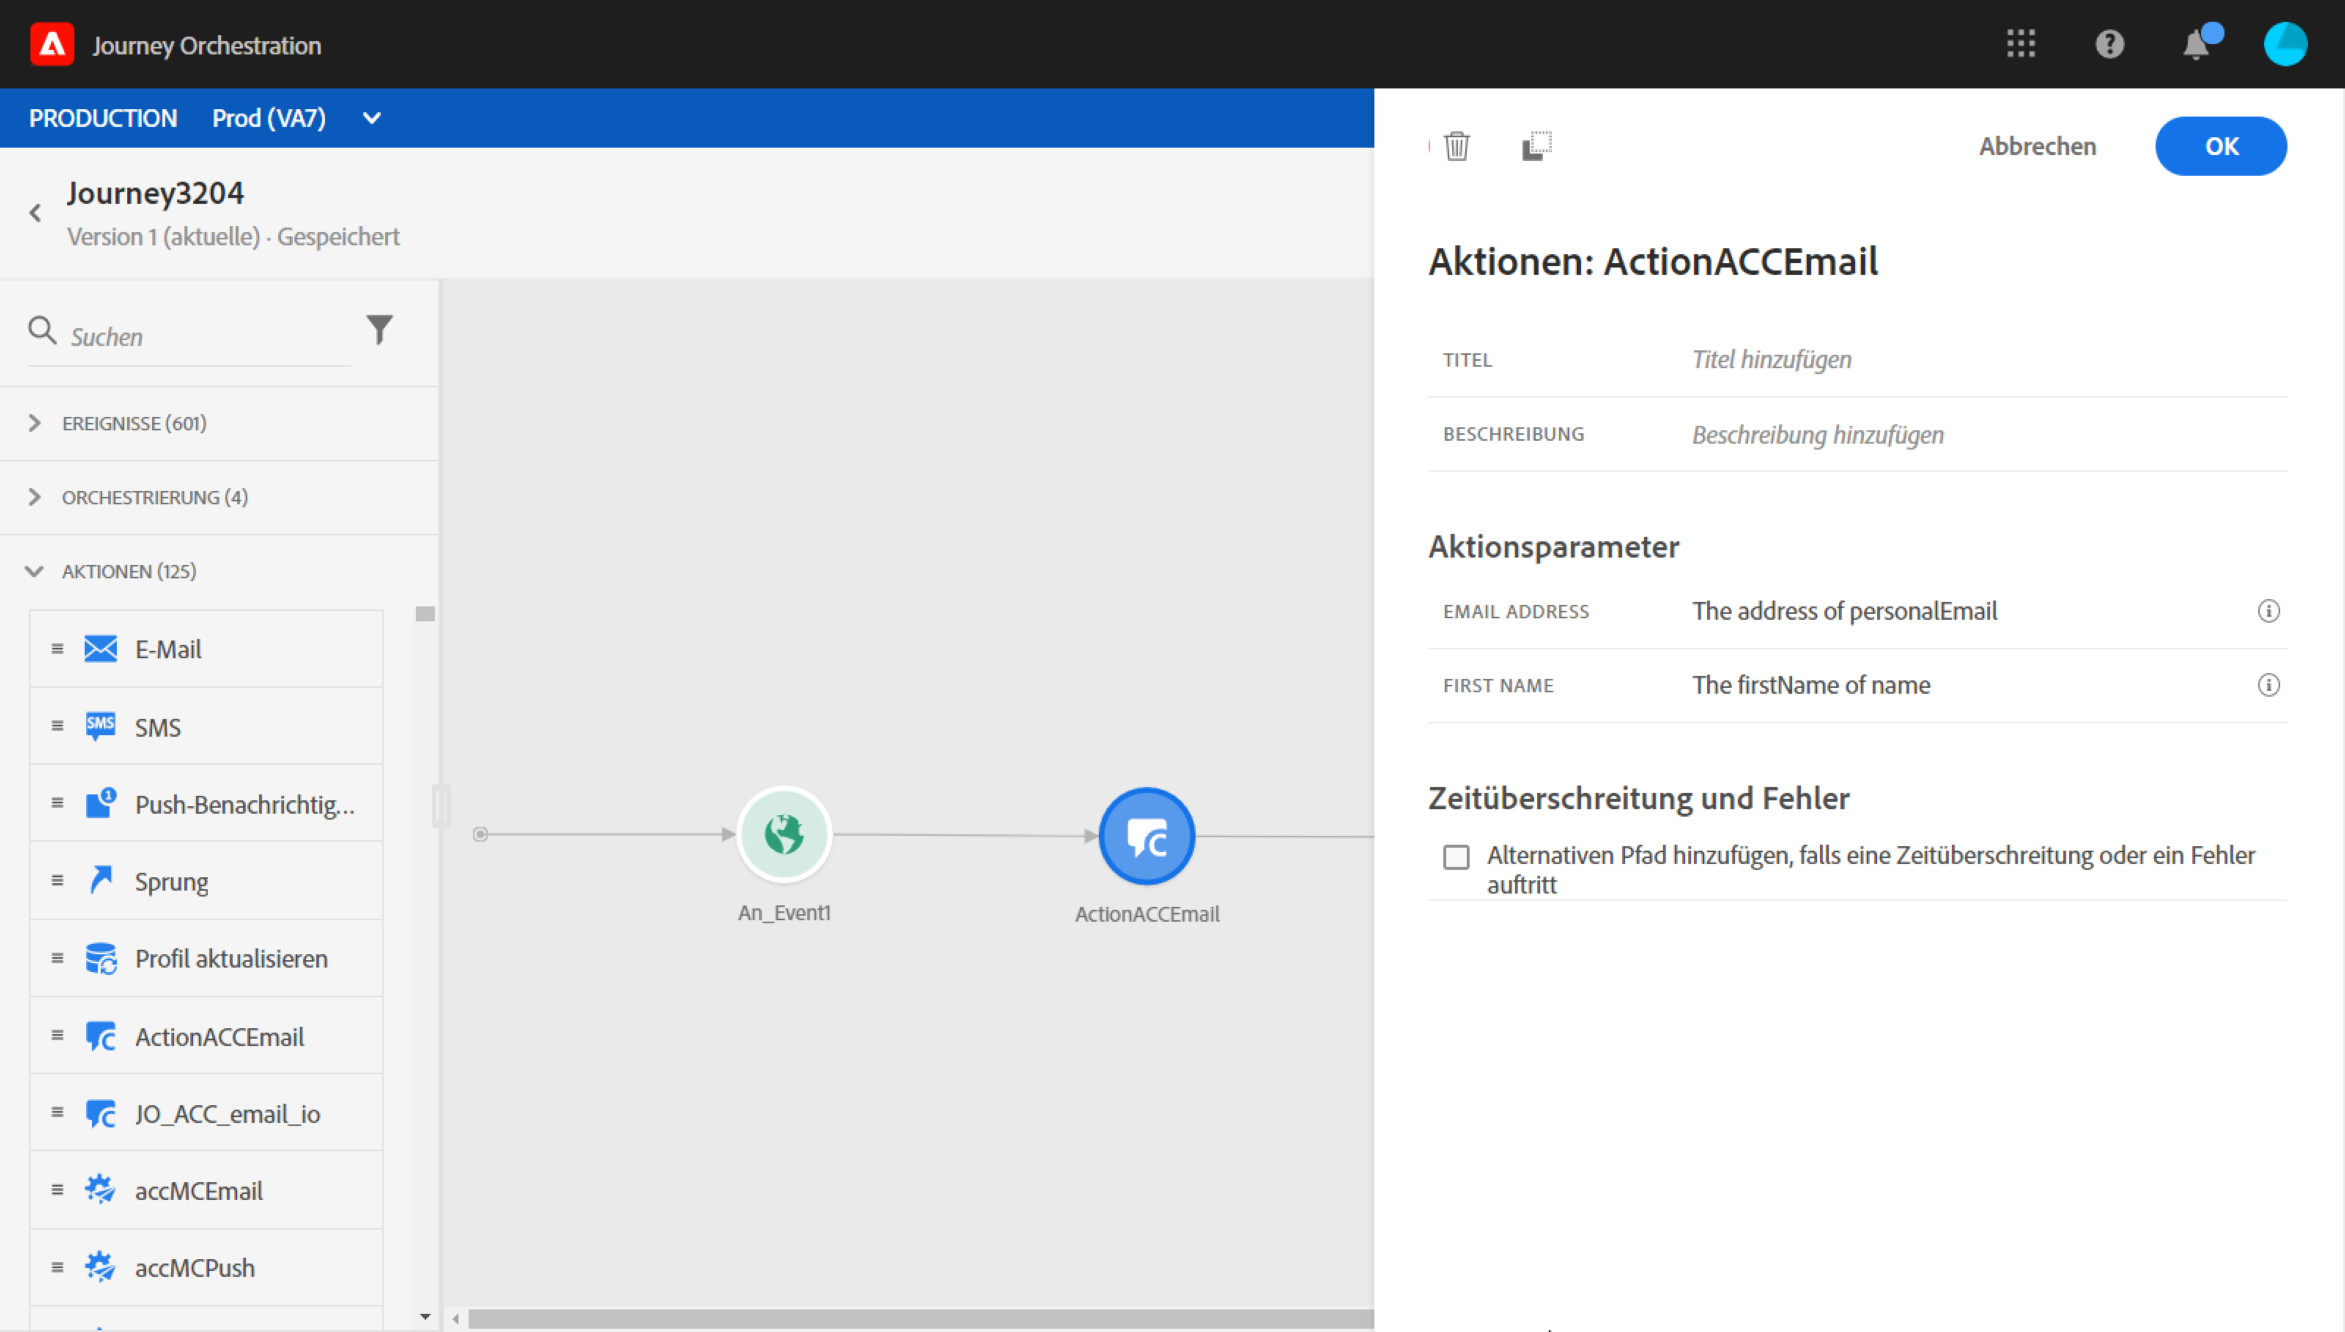Viewport: 2345px width, 1332px height.
Task: Click the trash delete activity icon
Action: point(1457,147)
